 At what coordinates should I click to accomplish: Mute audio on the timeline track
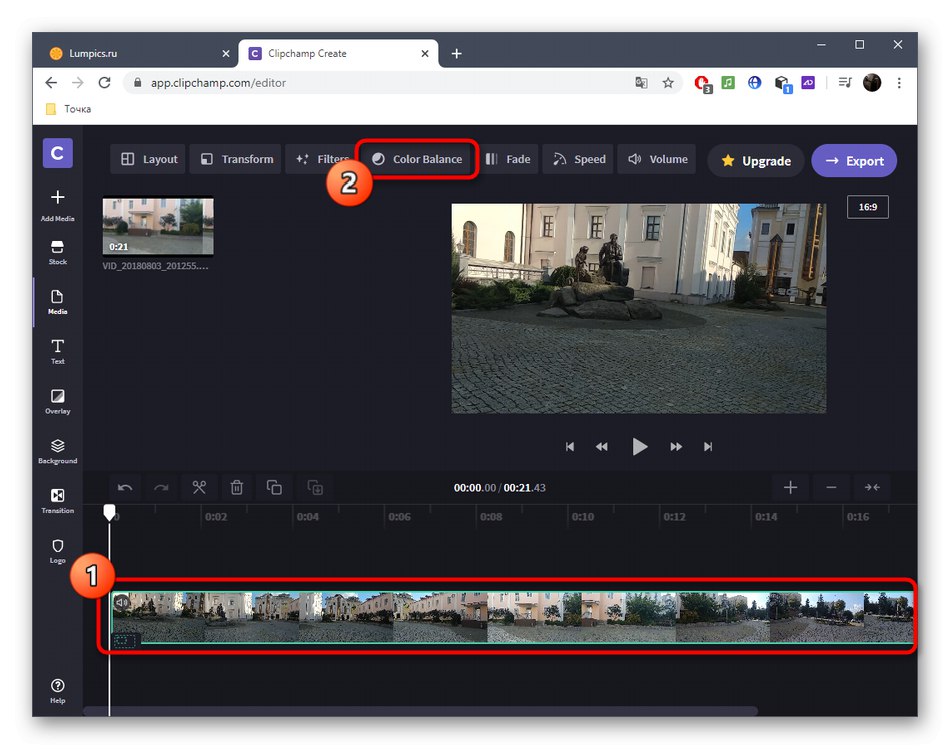(x=121, y=602)
